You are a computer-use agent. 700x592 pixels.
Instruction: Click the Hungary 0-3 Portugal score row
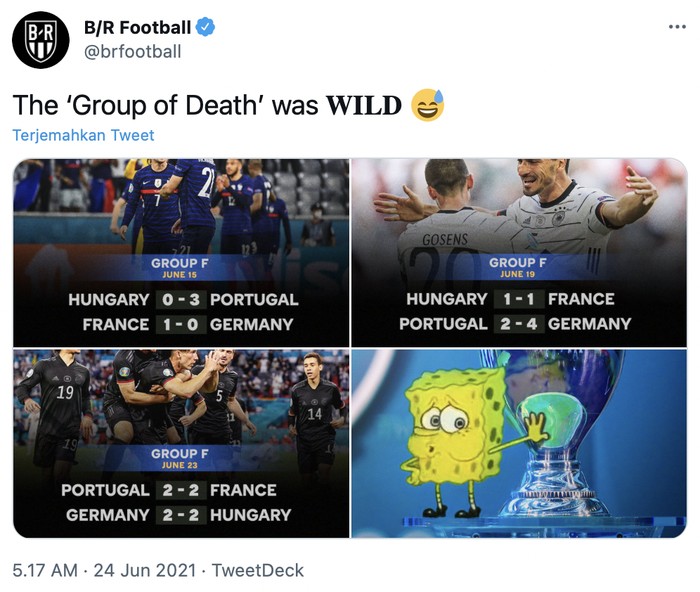182,299
